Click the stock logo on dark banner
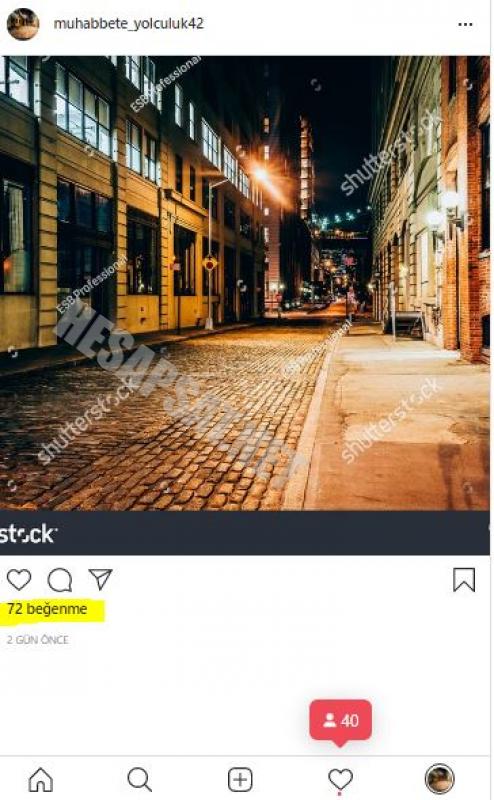 (x=28, y=534)
